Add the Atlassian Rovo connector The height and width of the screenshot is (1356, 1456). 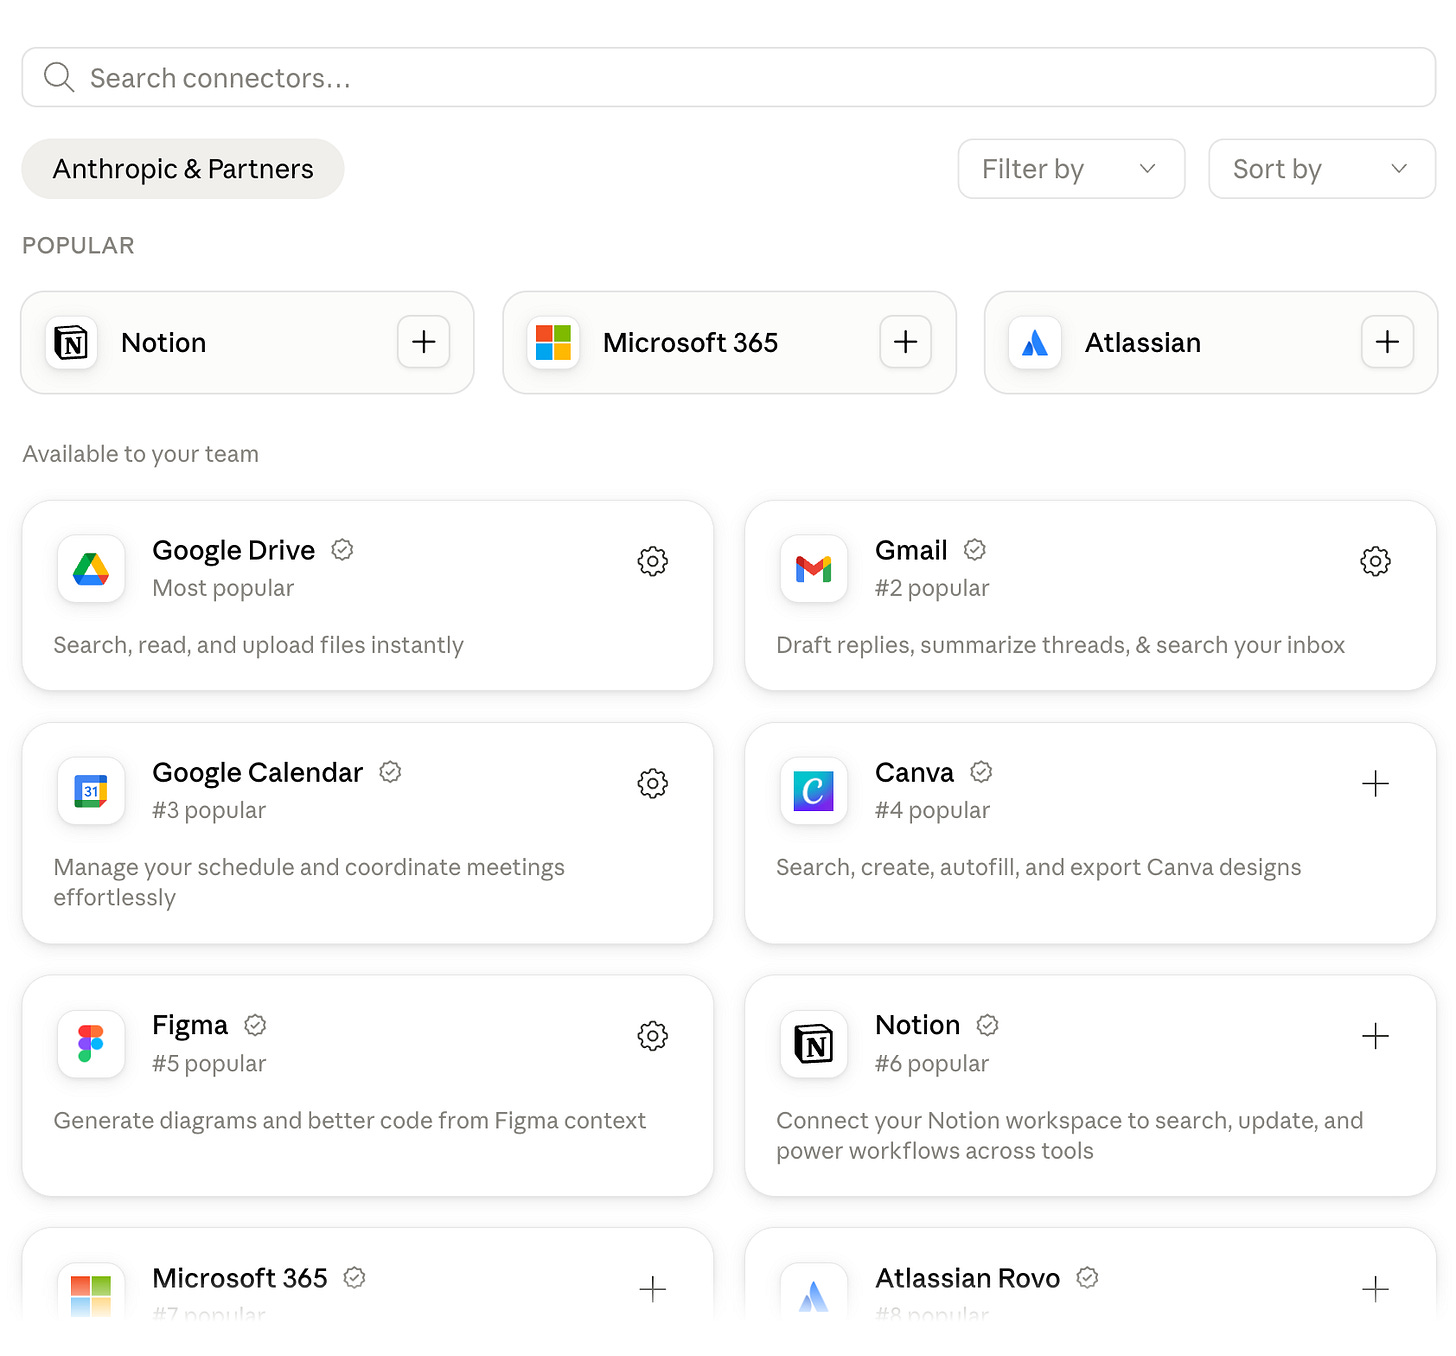pos(1376,1289)
